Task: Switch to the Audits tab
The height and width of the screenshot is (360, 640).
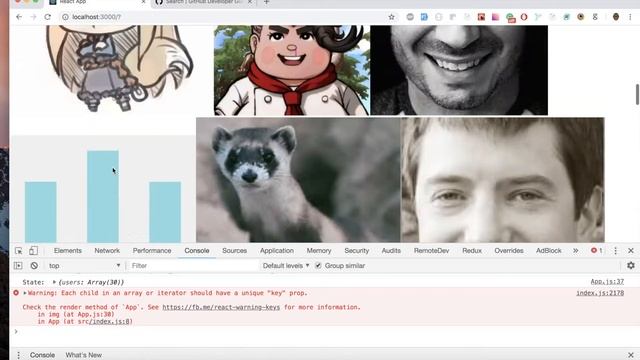Action: pos(391,251)
